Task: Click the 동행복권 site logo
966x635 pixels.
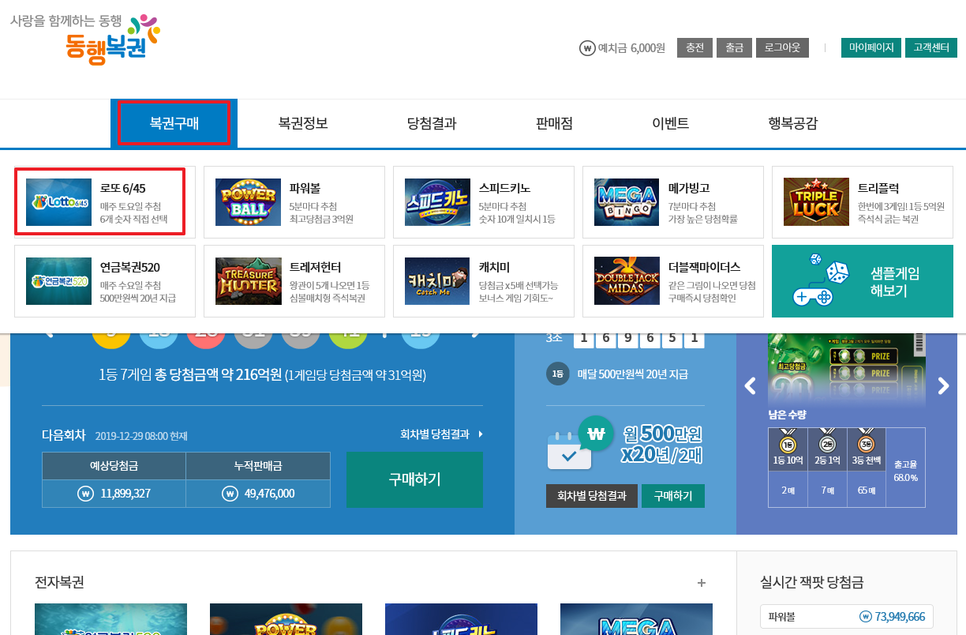Action: (x=112, y=39)
